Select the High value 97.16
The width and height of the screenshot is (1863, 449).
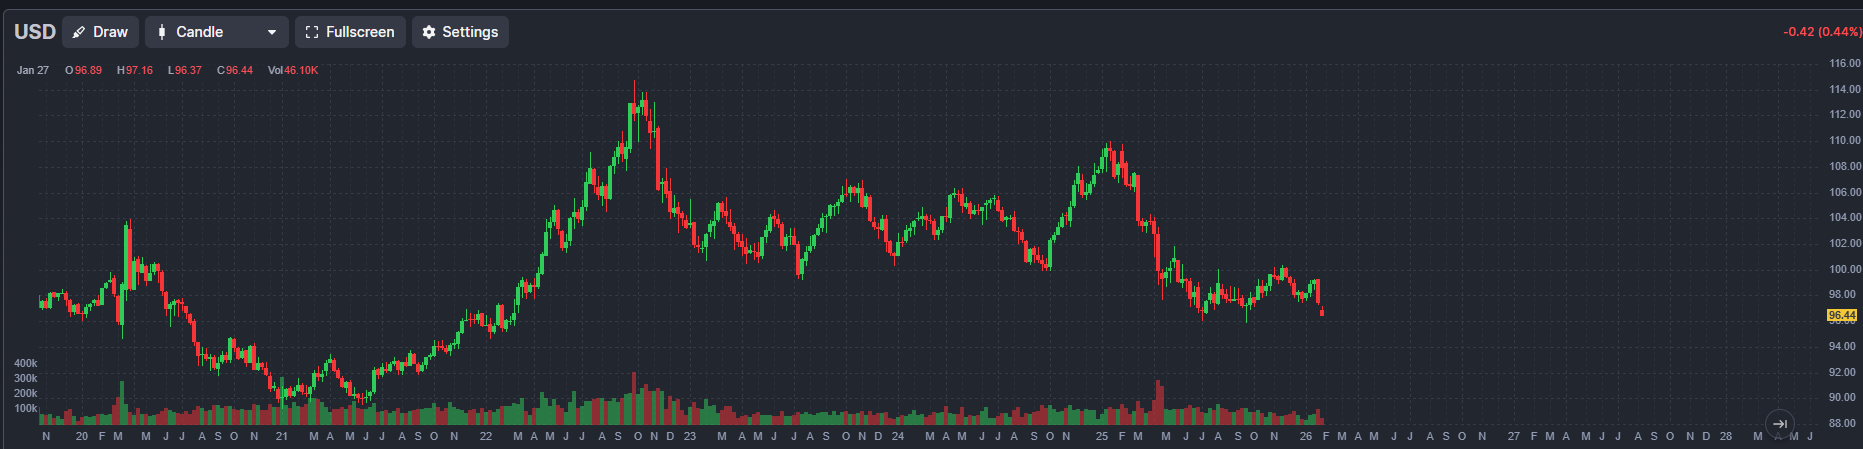tap(139, 70)
